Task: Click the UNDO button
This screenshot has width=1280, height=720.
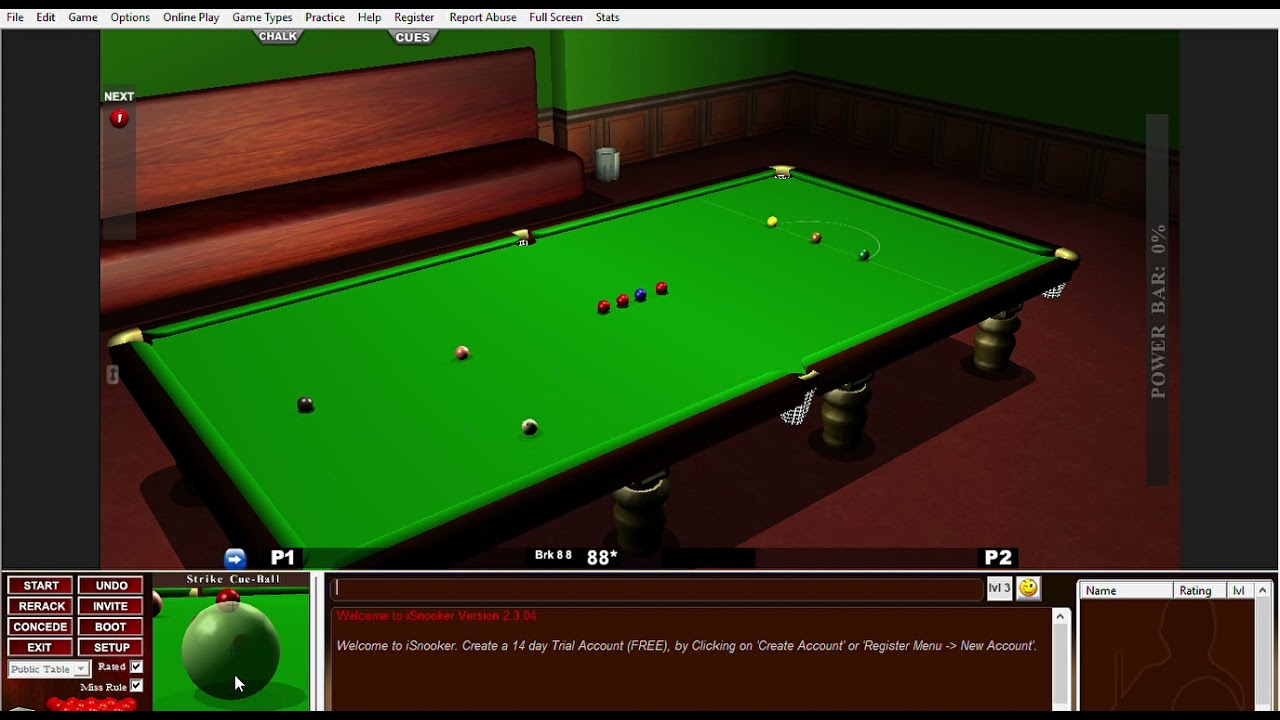Action: [x=111, y=586]
